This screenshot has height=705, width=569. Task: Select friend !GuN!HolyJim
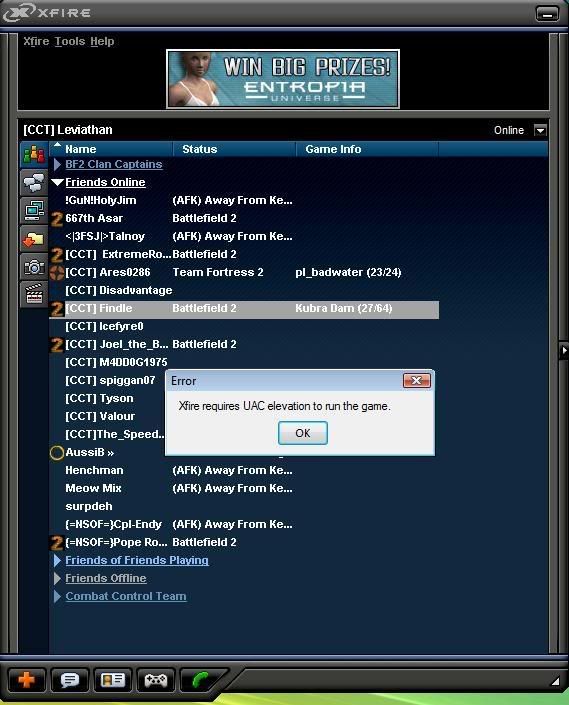pyautogui.click(x=101, y=201)
